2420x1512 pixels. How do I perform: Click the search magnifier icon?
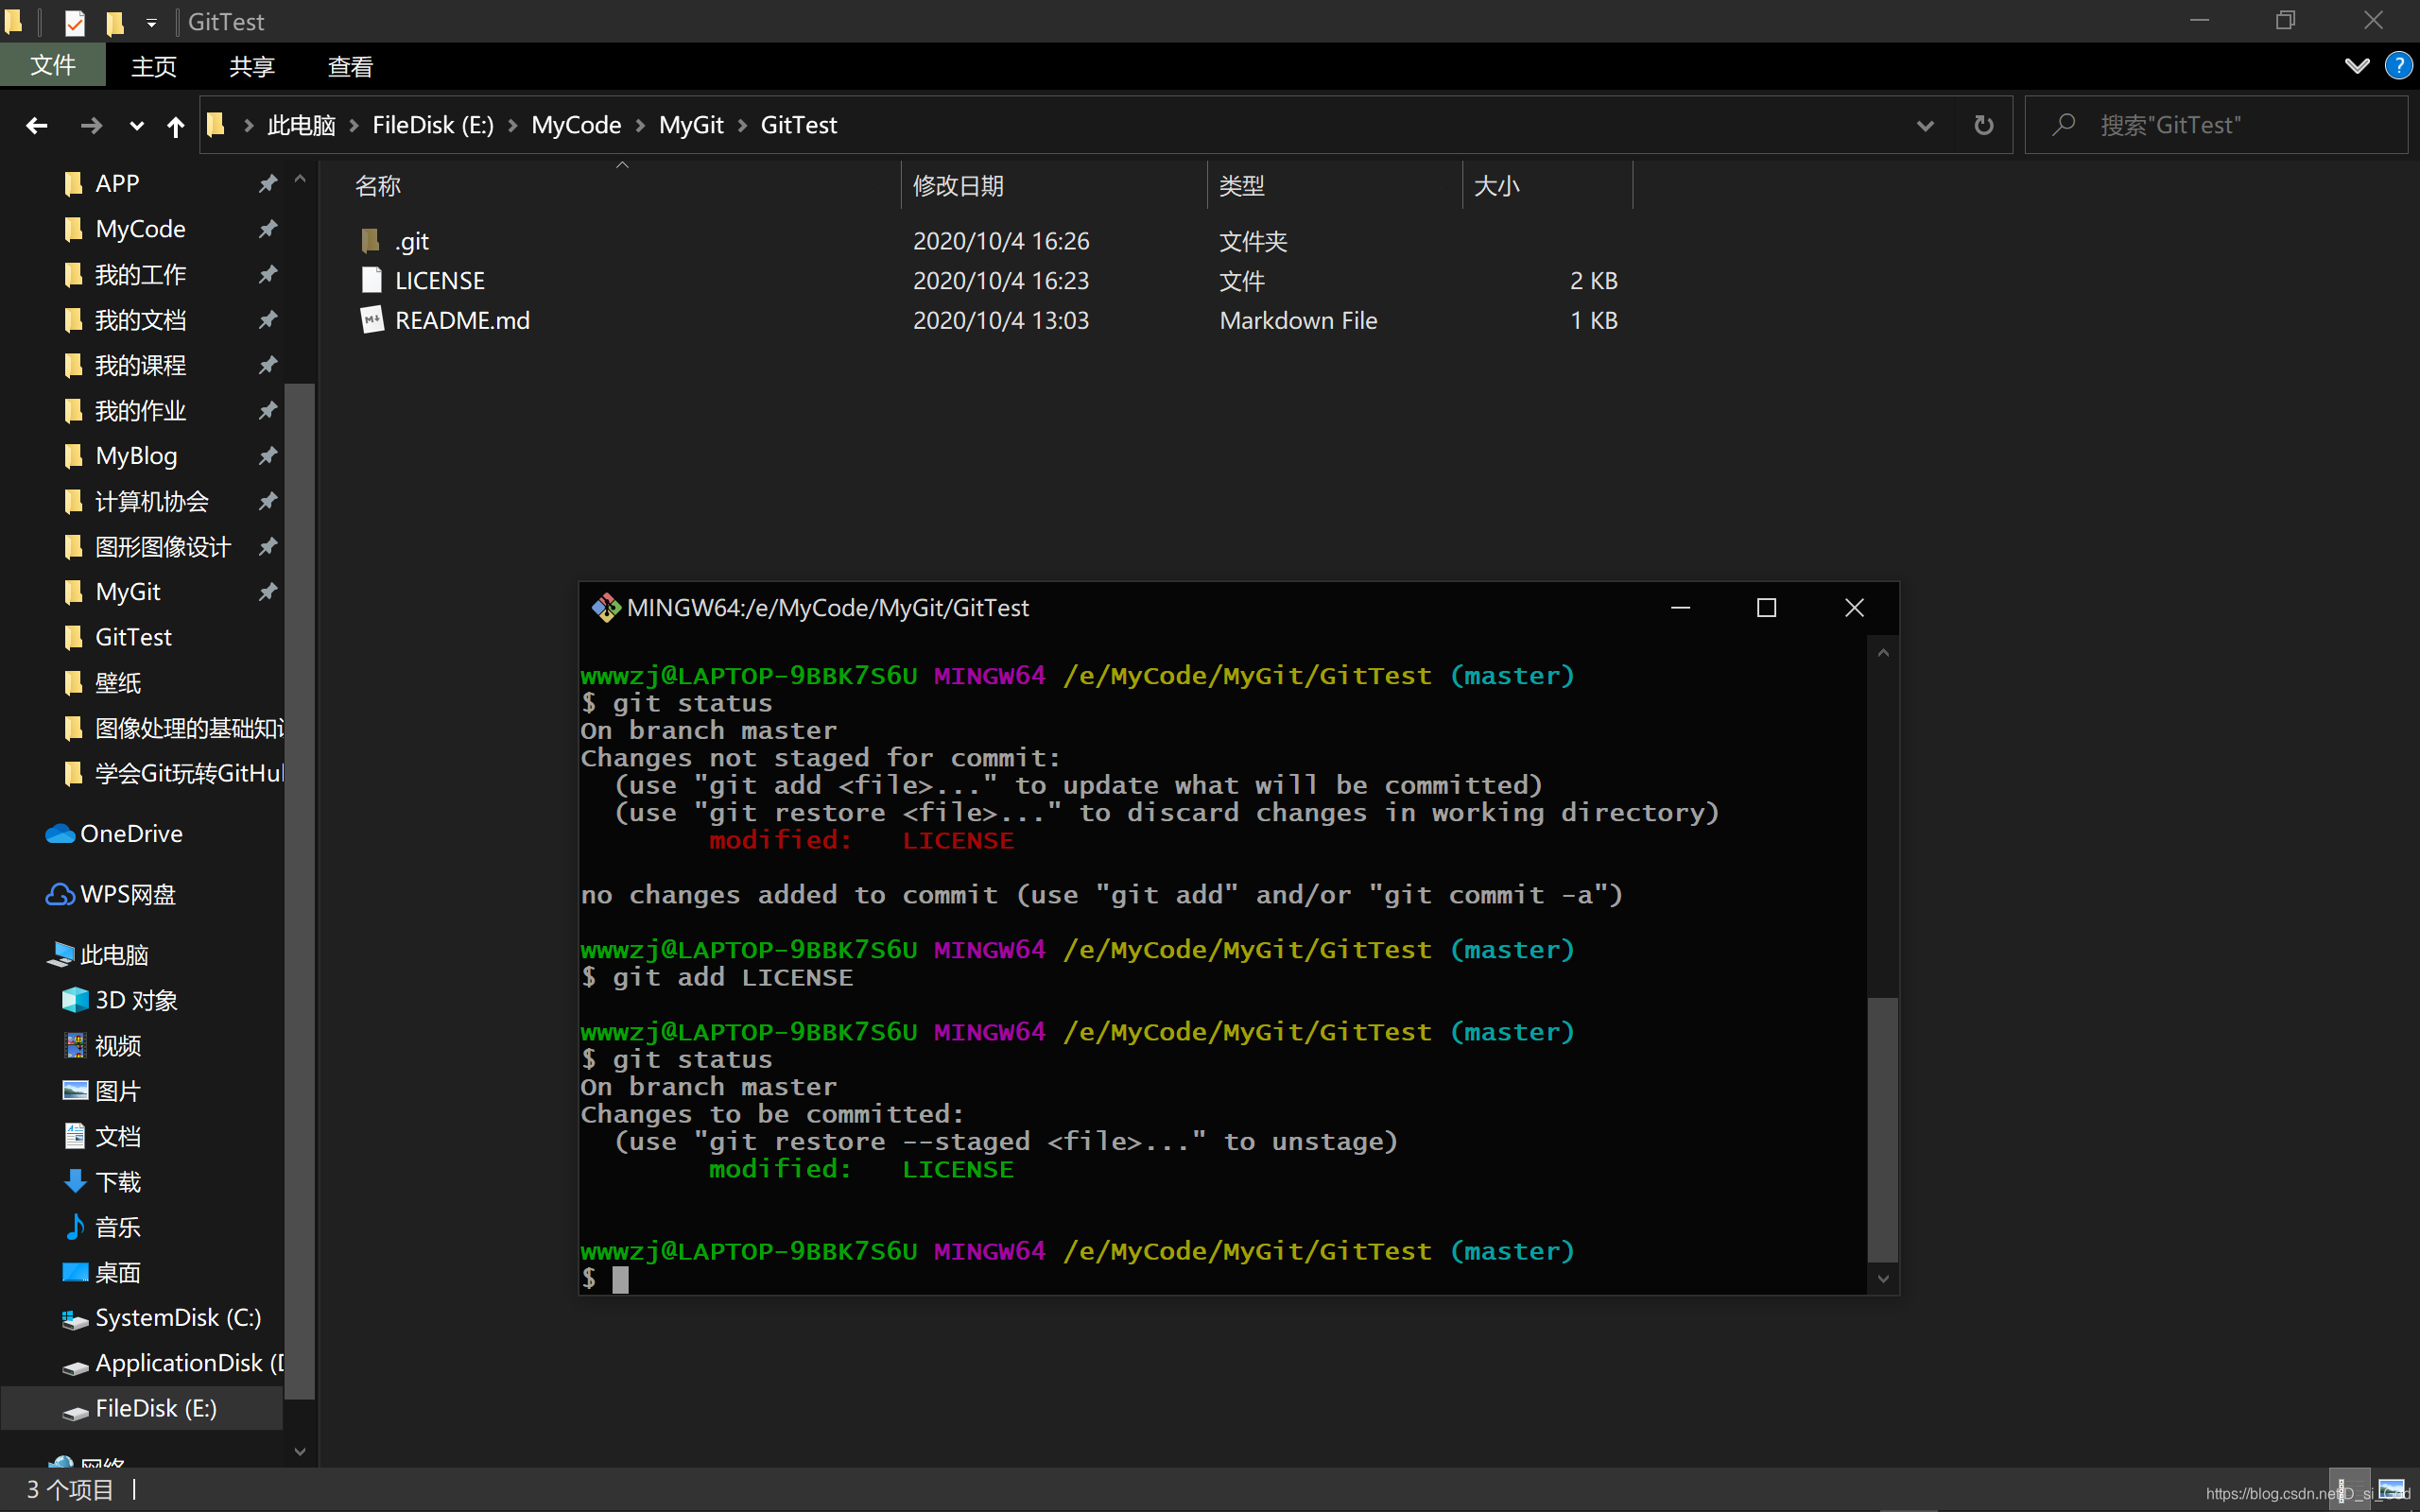click(x=2063, y=125)
